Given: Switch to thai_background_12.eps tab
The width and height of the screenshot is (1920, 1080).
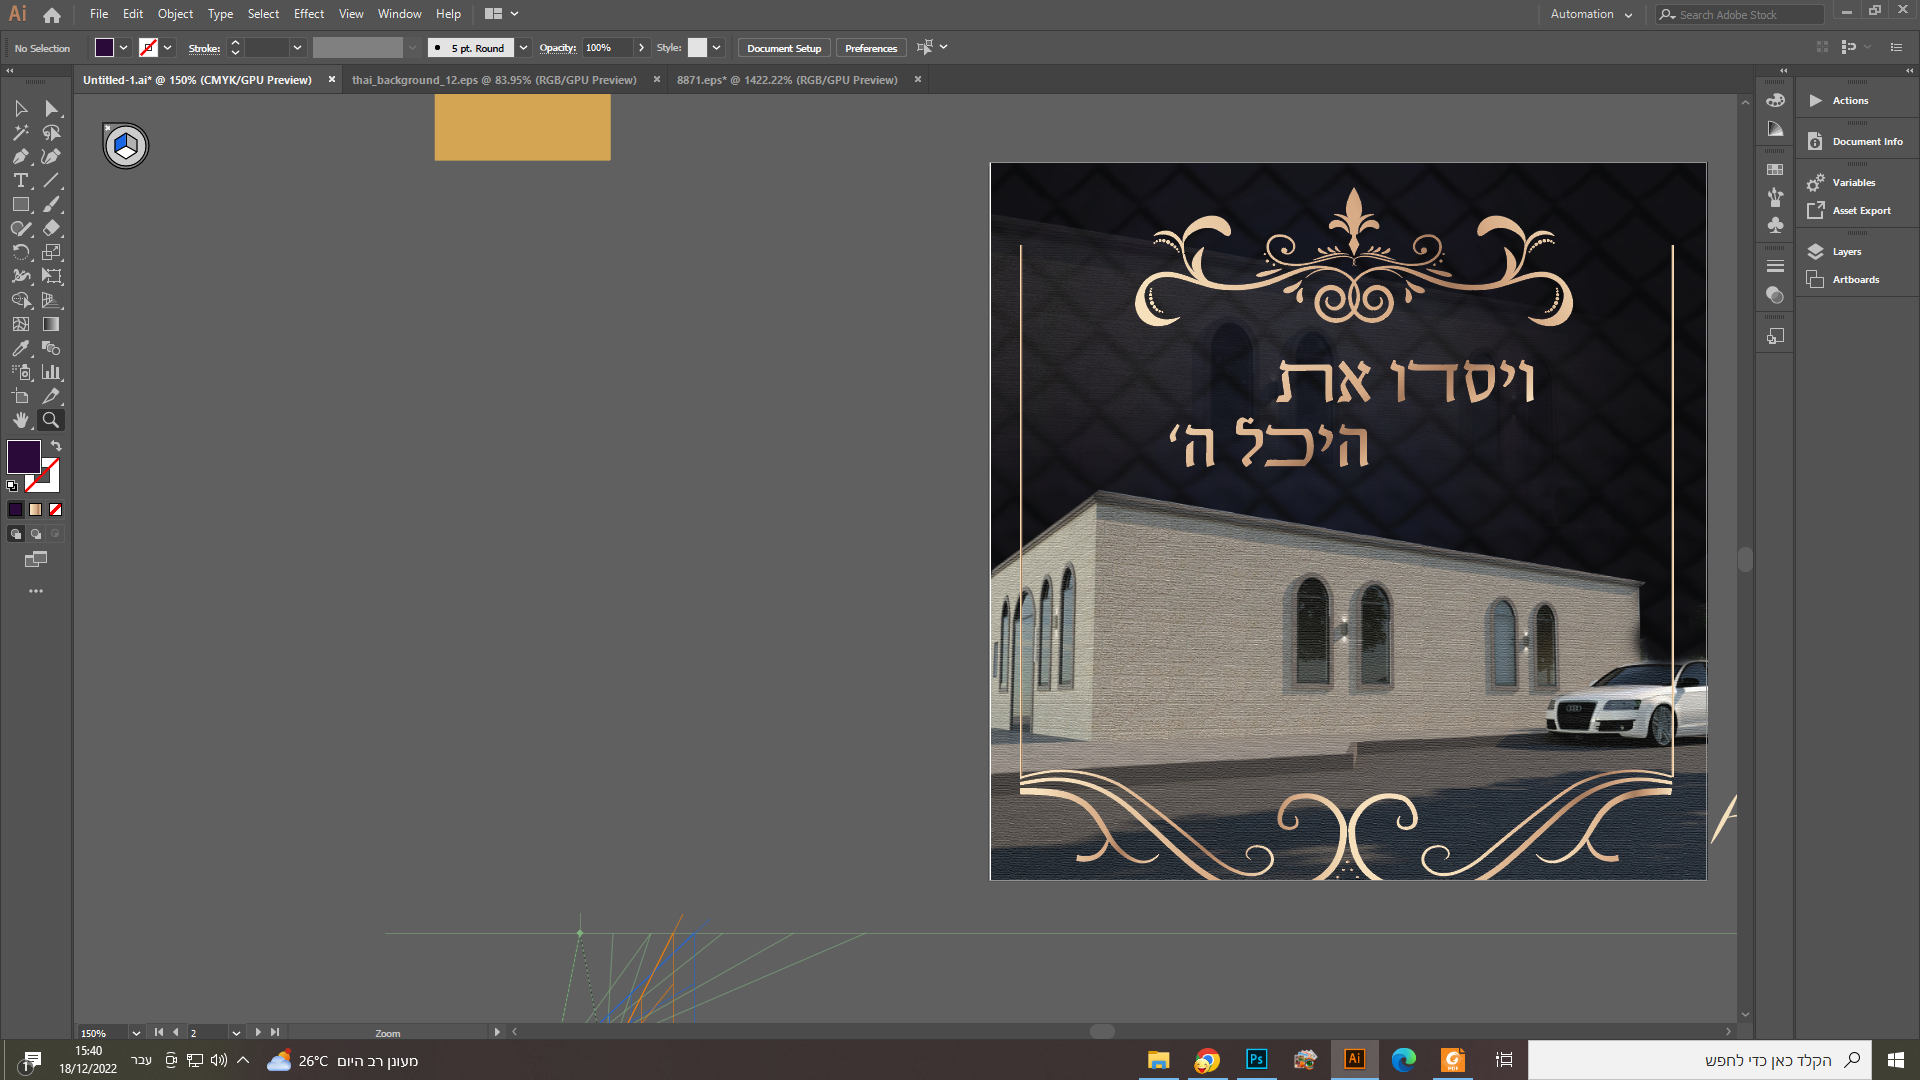Looking at the screenshot, I should [494, 80].
